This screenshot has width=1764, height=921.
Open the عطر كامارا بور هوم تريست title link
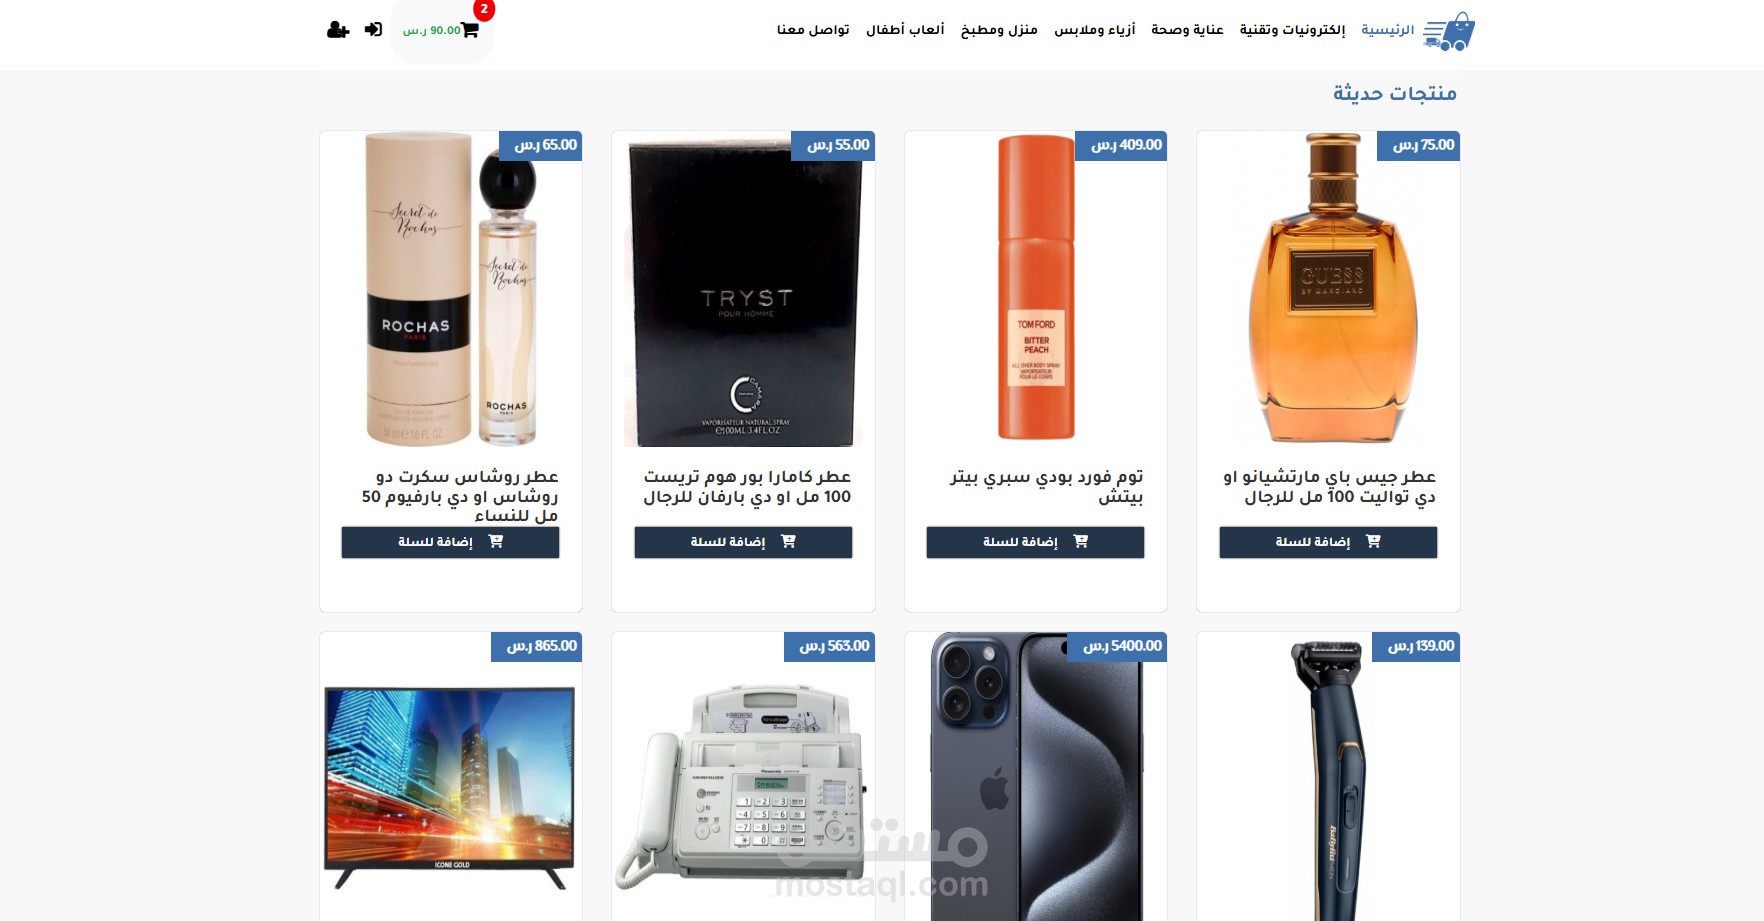[747, 487]
